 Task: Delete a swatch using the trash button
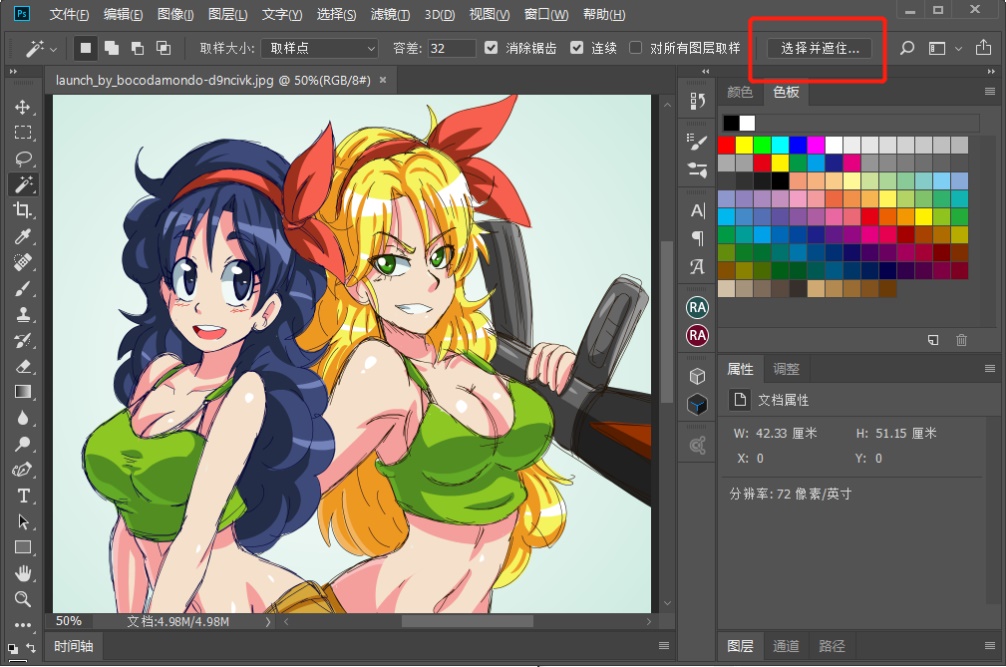pos(961,340)
